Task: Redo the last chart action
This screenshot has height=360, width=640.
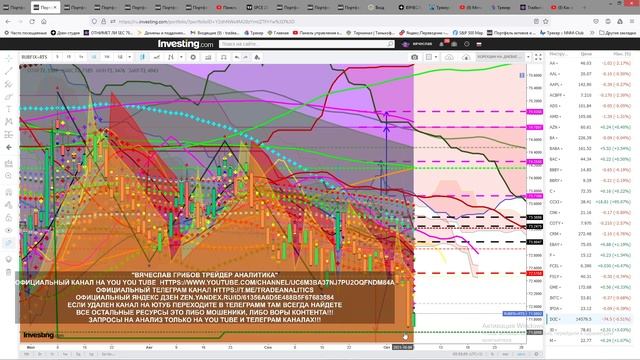Action: (x=246, y=57)
